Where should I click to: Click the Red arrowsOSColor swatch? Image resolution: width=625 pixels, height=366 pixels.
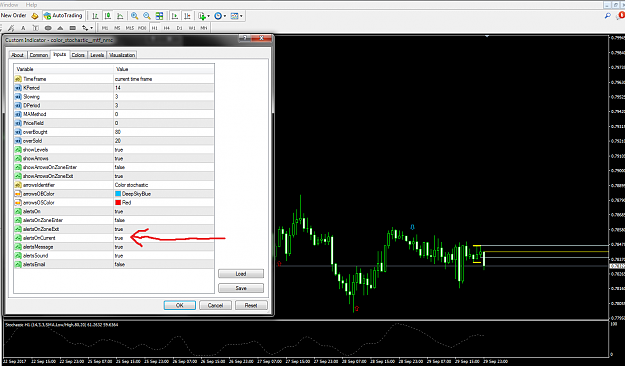(118, 203)
